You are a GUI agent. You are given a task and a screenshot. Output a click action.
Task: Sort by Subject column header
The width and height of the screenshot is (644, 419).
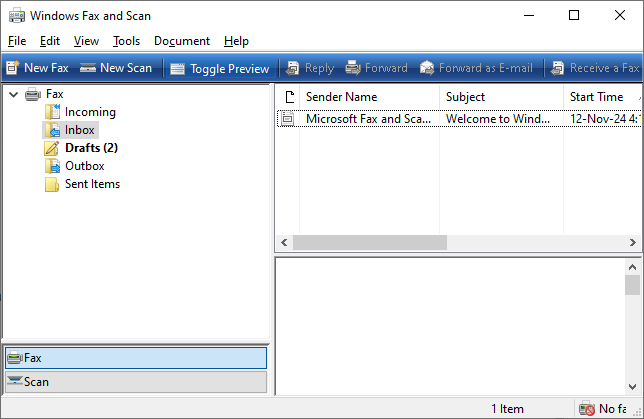501,97
